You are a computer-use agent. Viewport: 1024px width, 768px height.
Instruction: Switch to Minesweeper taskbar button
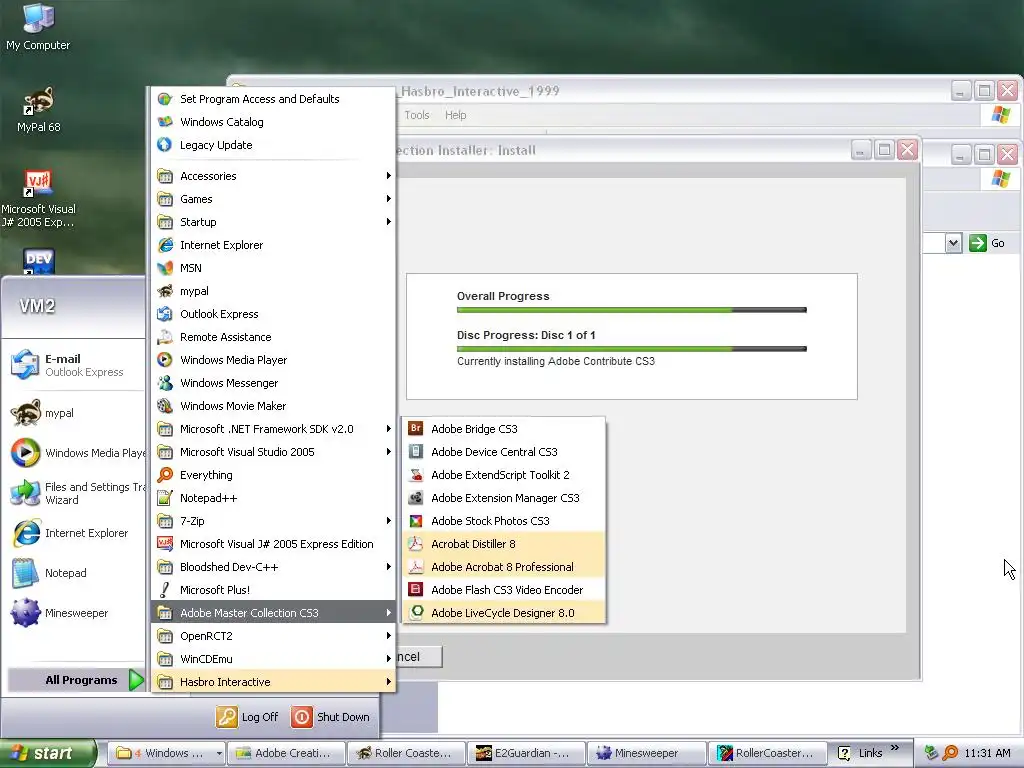[x=646, y=753]
